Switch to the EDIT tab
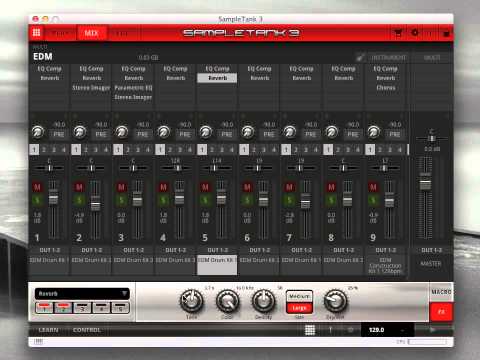The width and height of the screenshot is (480, 360). [x=121, y=33]
